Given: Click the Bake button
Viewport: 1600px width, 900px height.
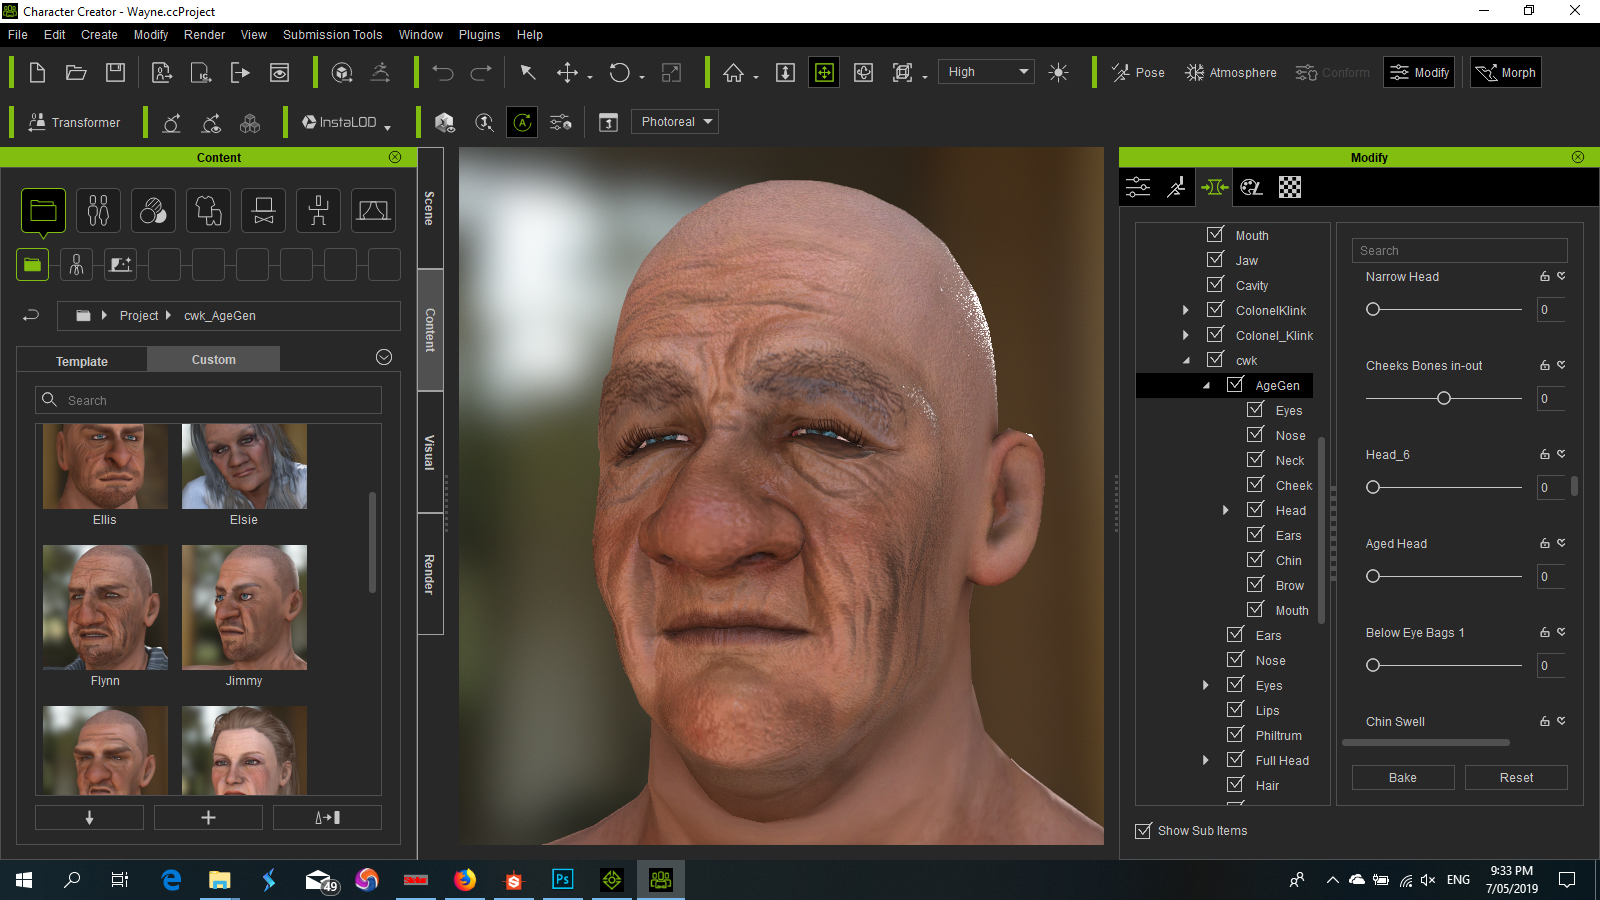Looking at the screenshot, I should 1403,777.
